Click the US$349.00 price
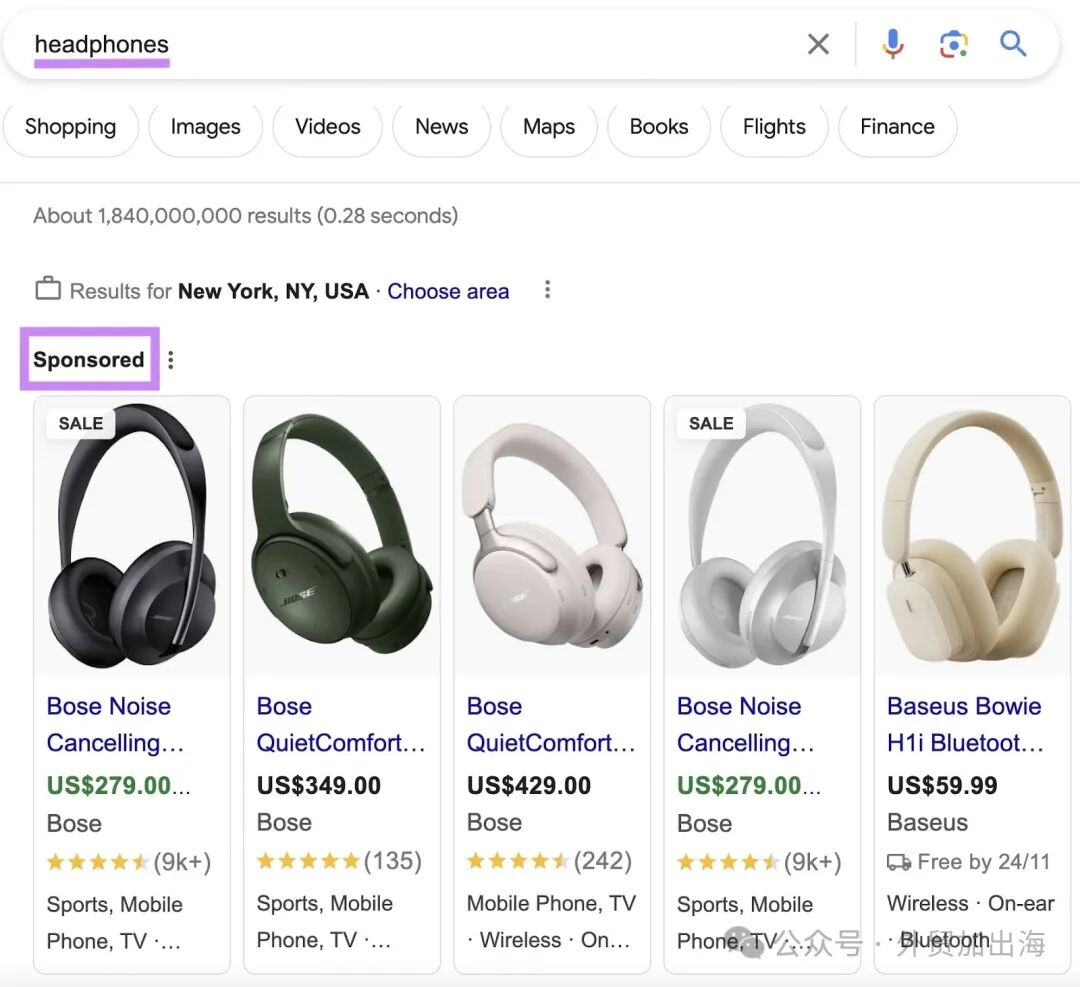1080x987 pixels. [318, 785]
